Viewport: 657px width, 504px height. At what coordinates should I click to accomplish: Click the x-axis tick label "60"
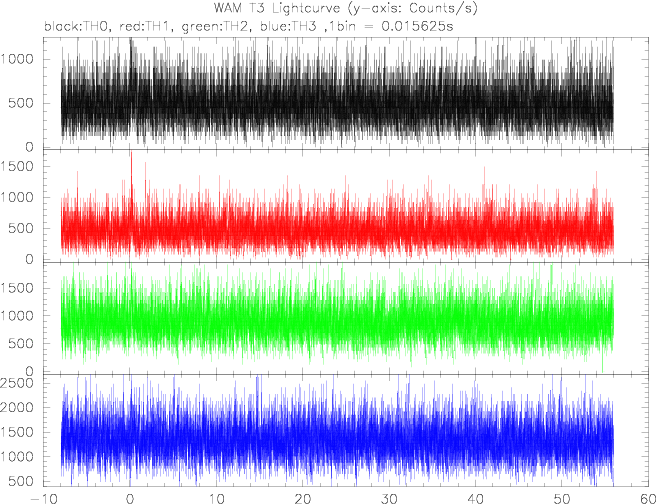point(647,499)
